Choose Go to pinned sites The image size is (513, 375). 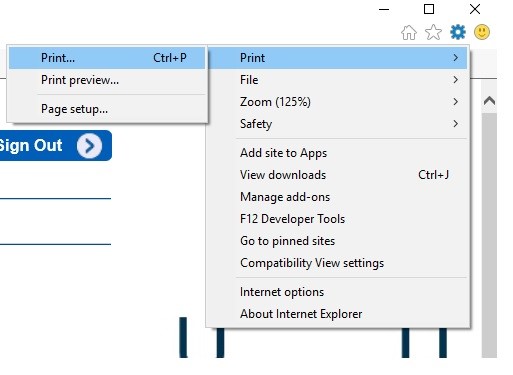coord(338,241)
